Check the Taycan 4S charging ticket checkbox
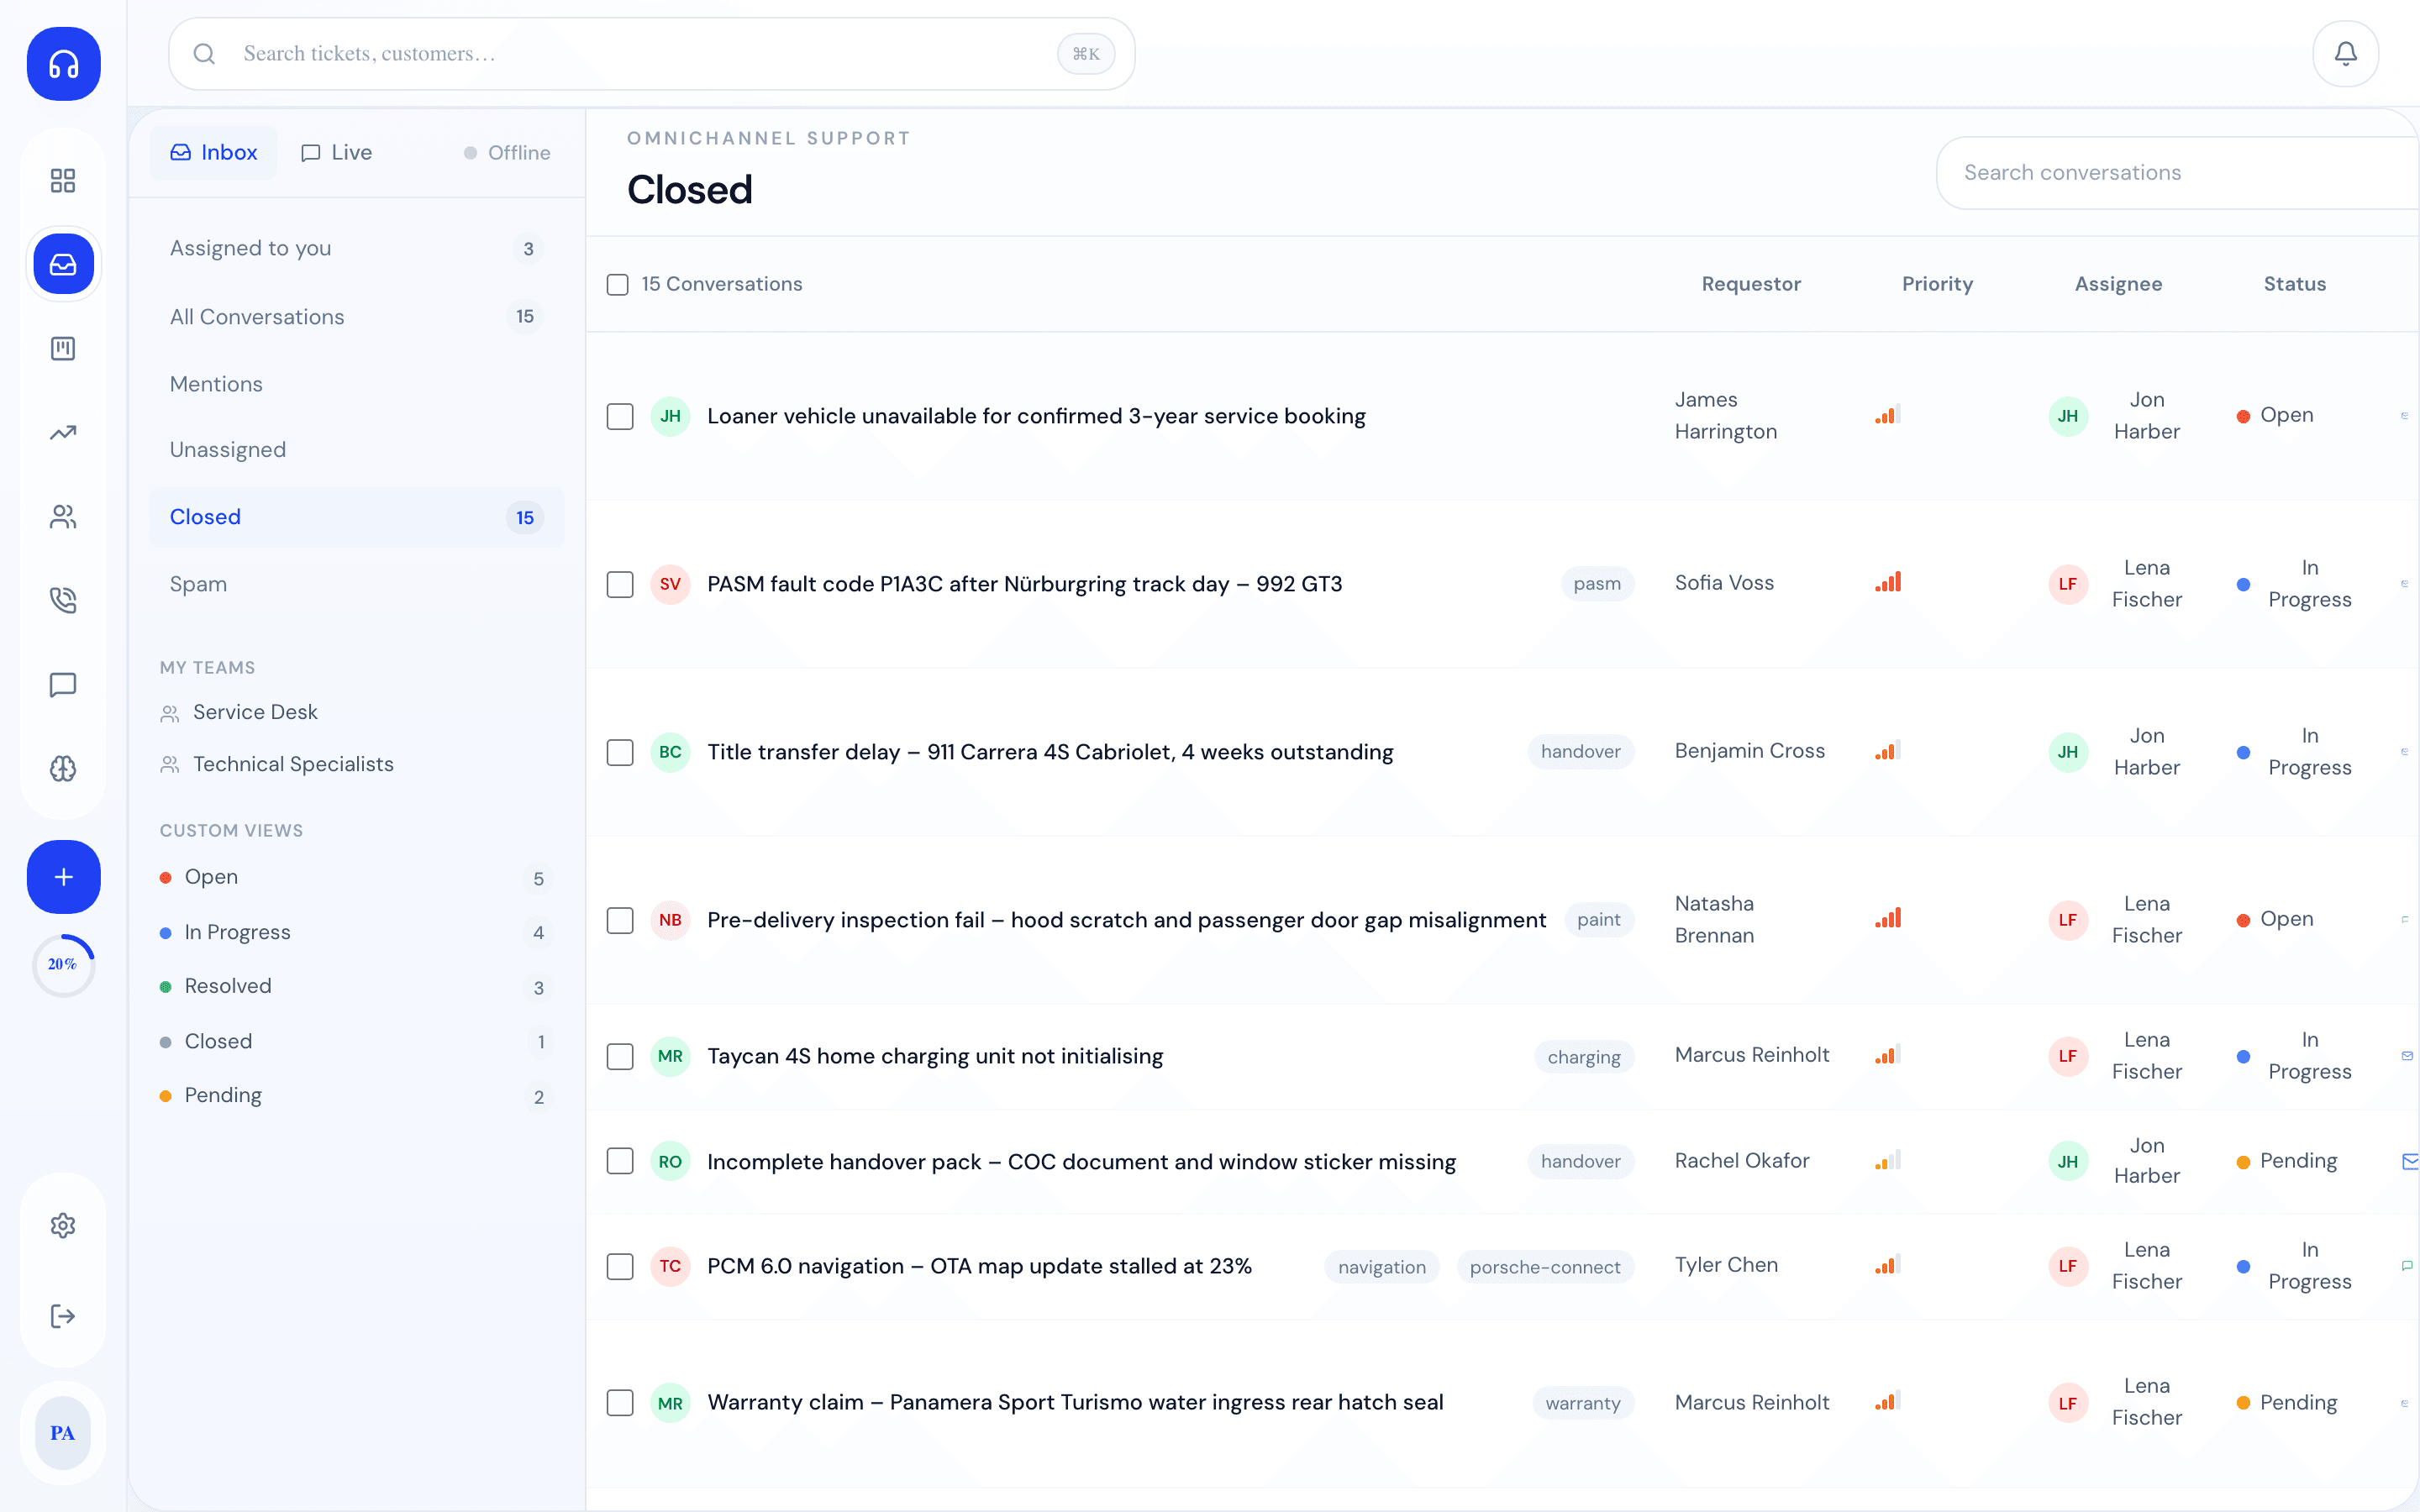2420x1512 pixels. [620, 1056]
